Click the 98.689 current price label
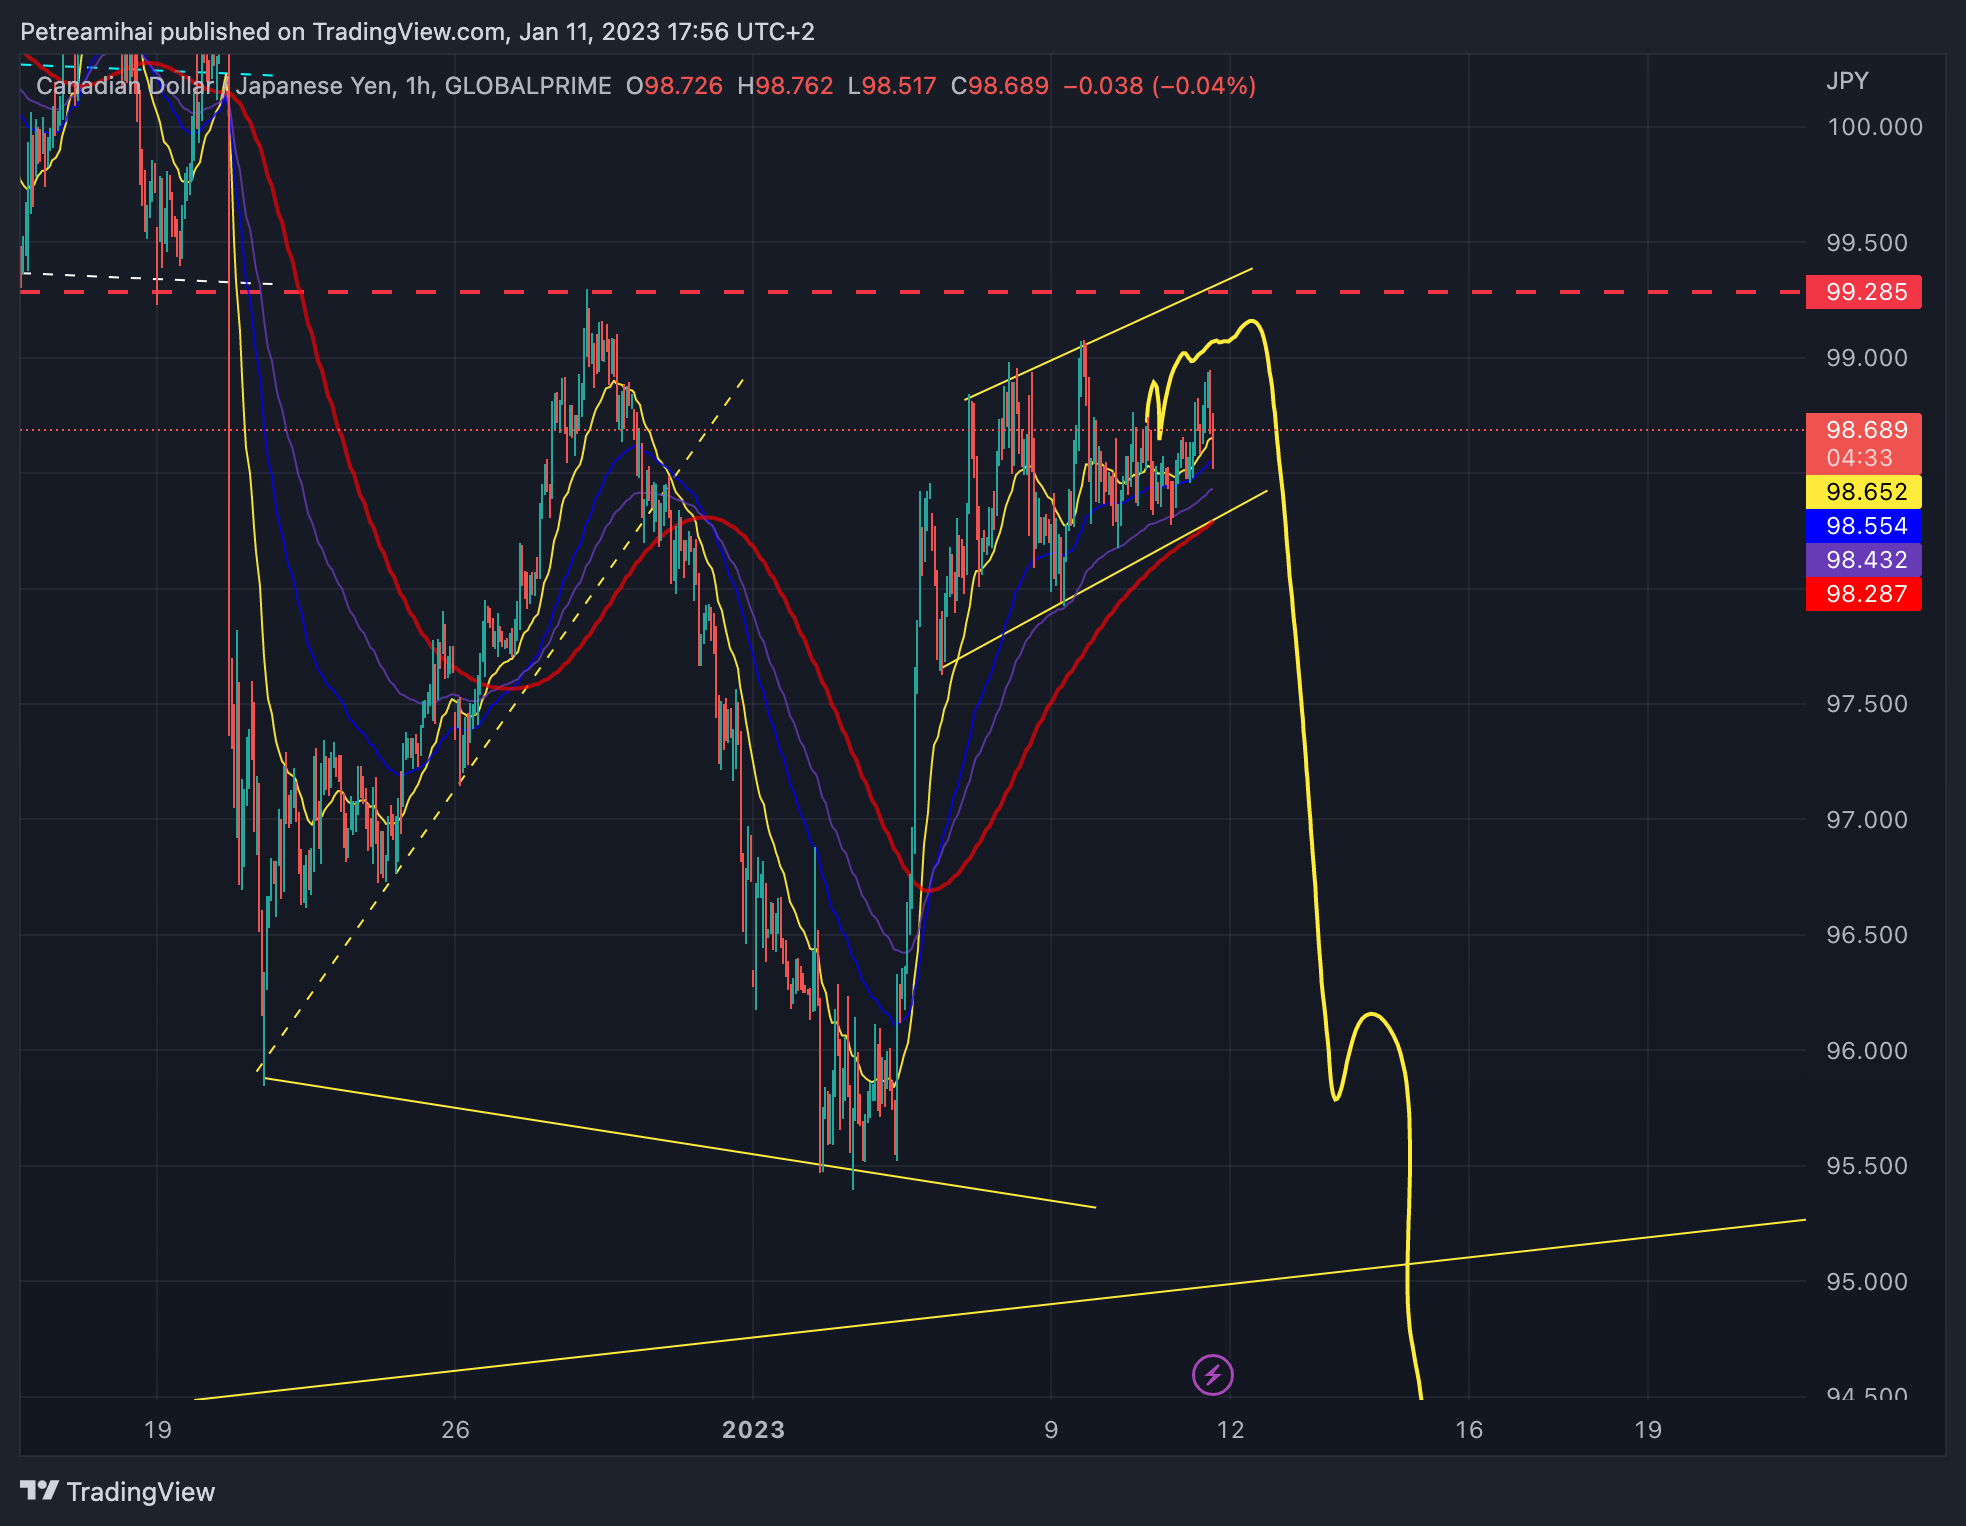 click(1863, 430)
